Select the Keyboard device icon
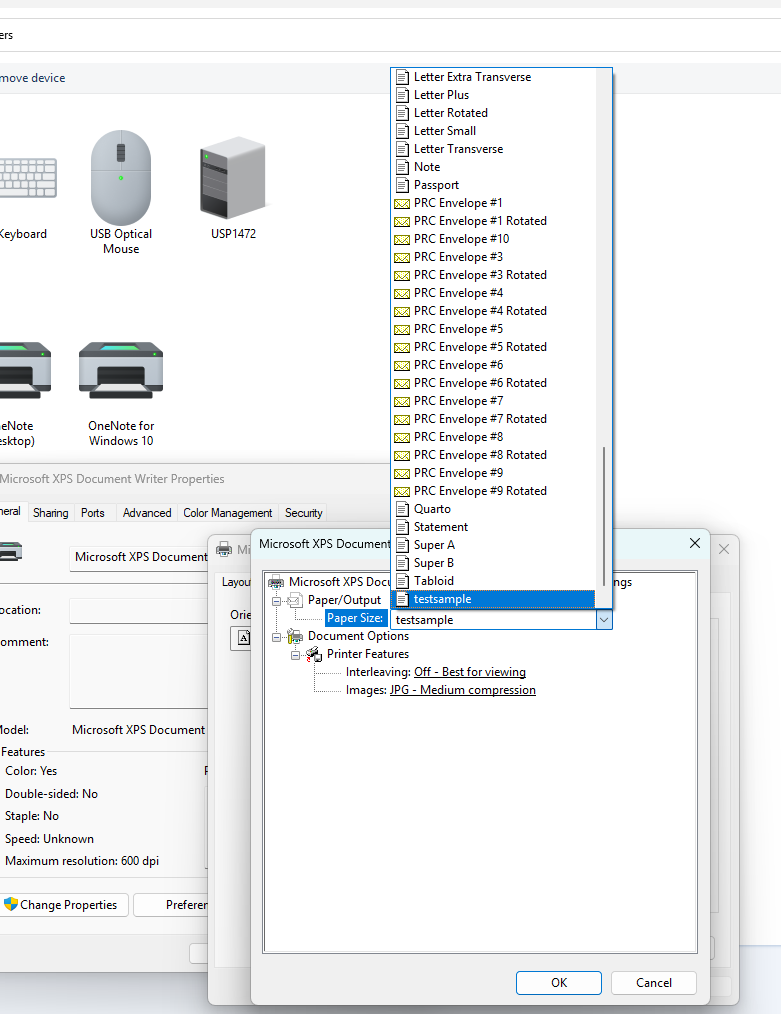781x1014 pixels. coord(27,178)
